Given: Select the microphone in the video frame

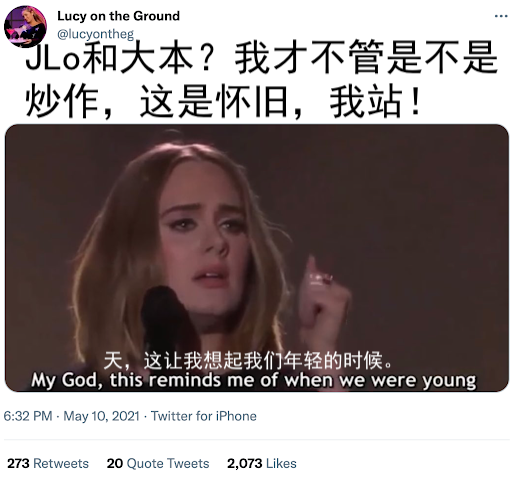Looking at the screenshot, I should coord(168,318).
